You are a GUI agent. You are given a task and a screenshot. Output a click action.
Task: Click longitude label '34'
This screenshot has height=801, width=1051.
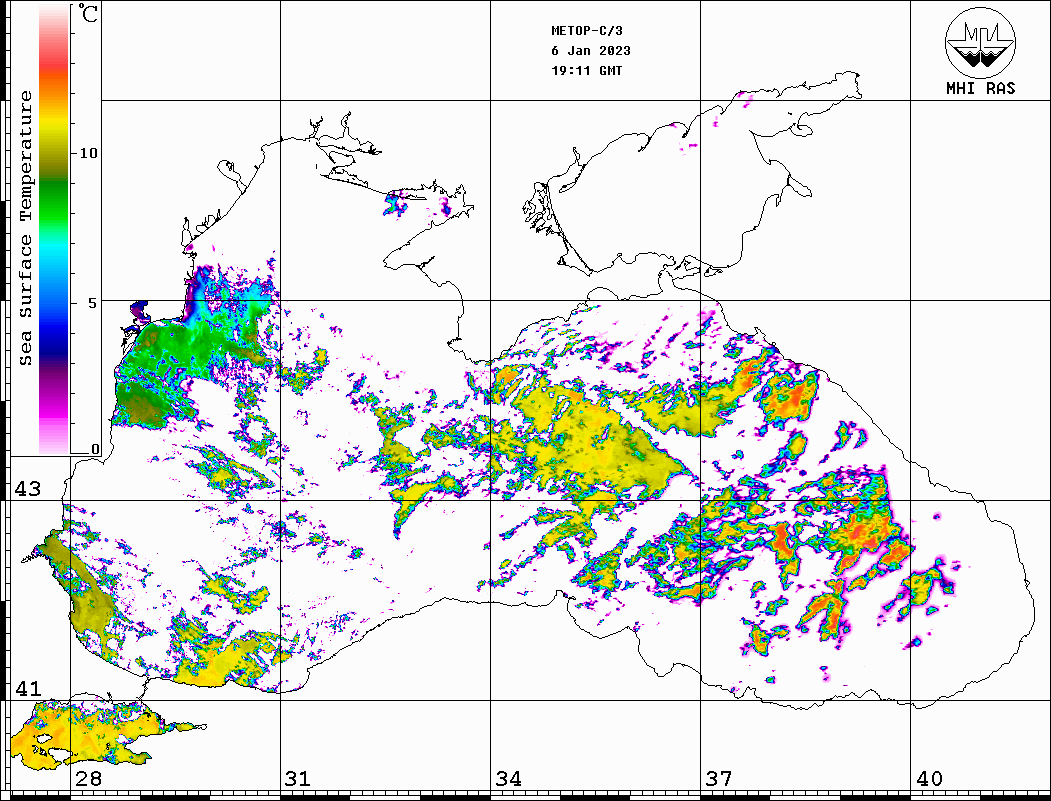tap(508, 779)
